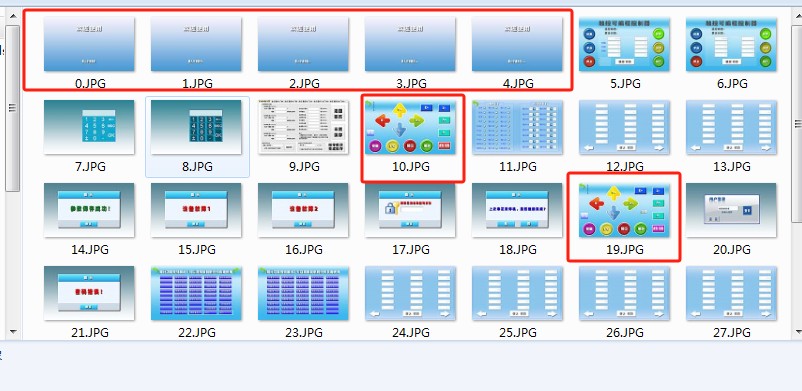This screenshot has height=391, width=802.
Task: Click the left pane scrollbar thumb
Action: click(x=13, y=107)
